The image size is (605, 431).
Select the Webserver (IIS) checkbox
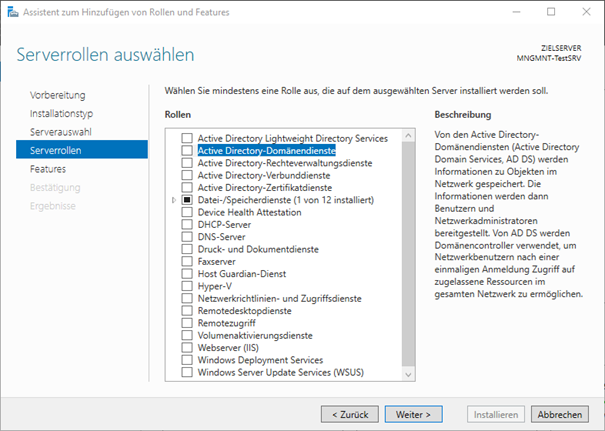coord(186,348)
